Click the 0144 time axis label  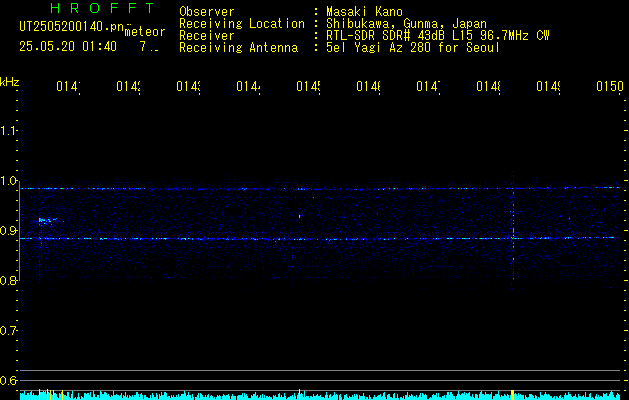coord(248,86)
